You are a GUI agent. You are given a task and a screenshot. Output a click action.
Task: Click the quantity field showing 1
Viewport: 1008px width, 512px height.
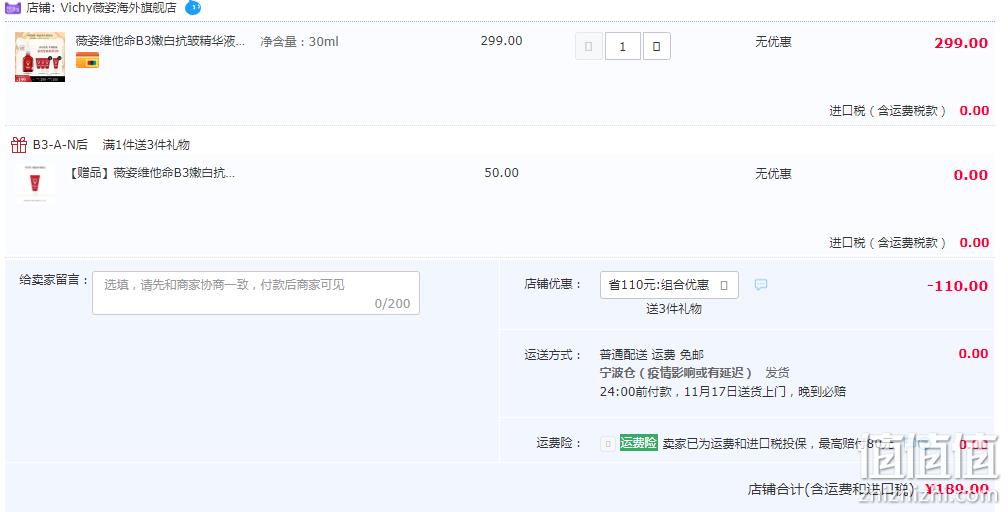click(622, 46)
